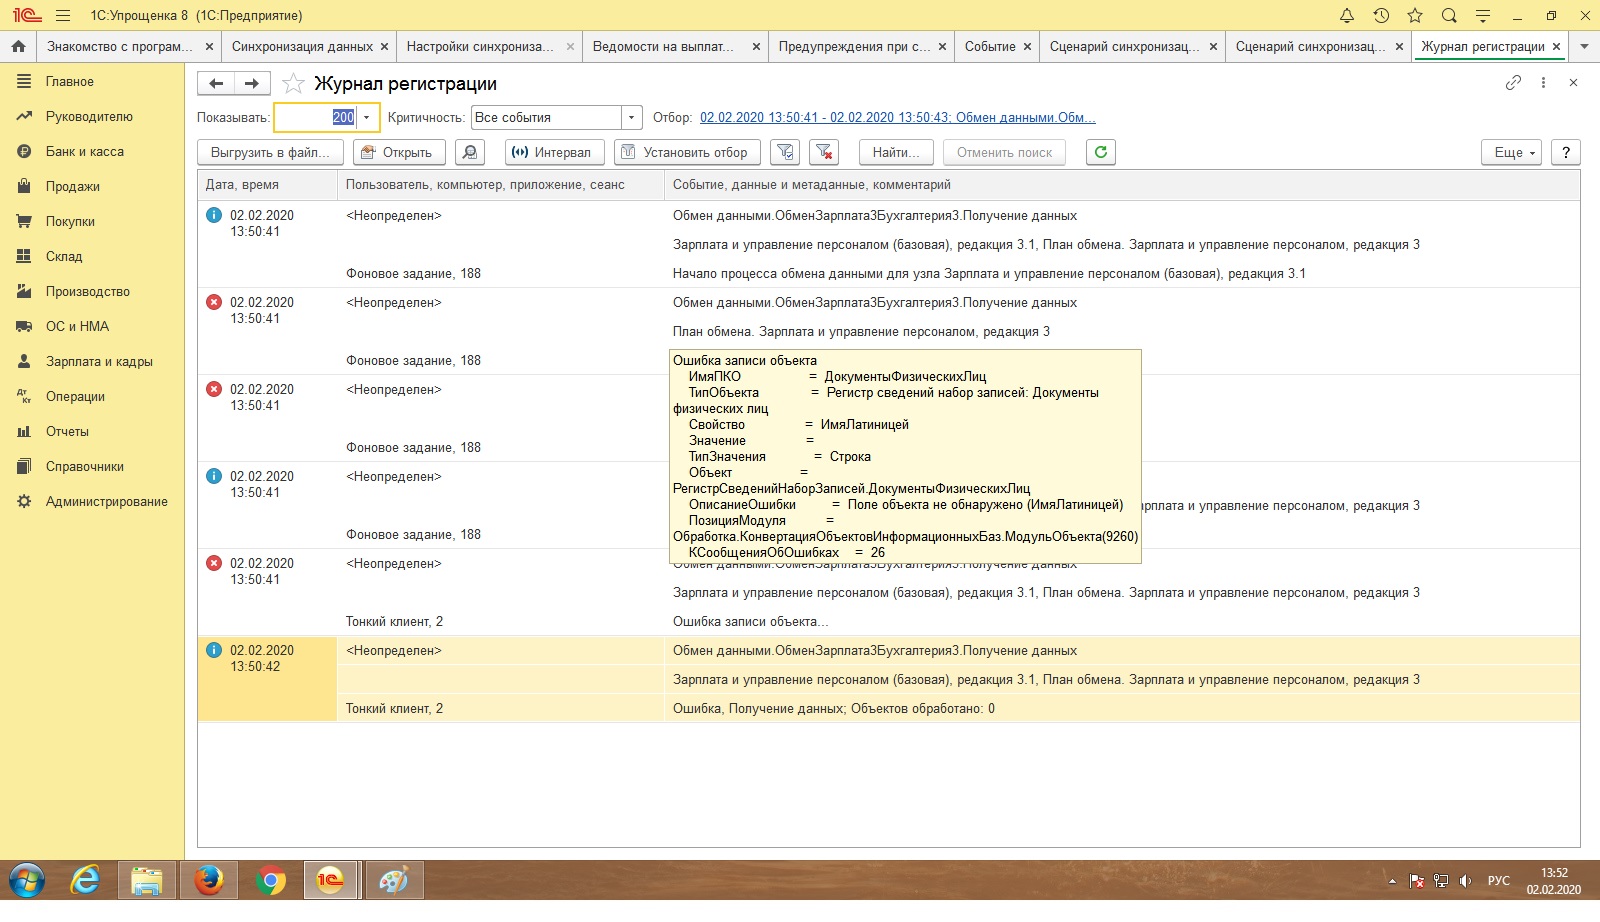Open volume control in system tray
The height and width of the screenshot is (922, 1600).
pos(1465,881)
